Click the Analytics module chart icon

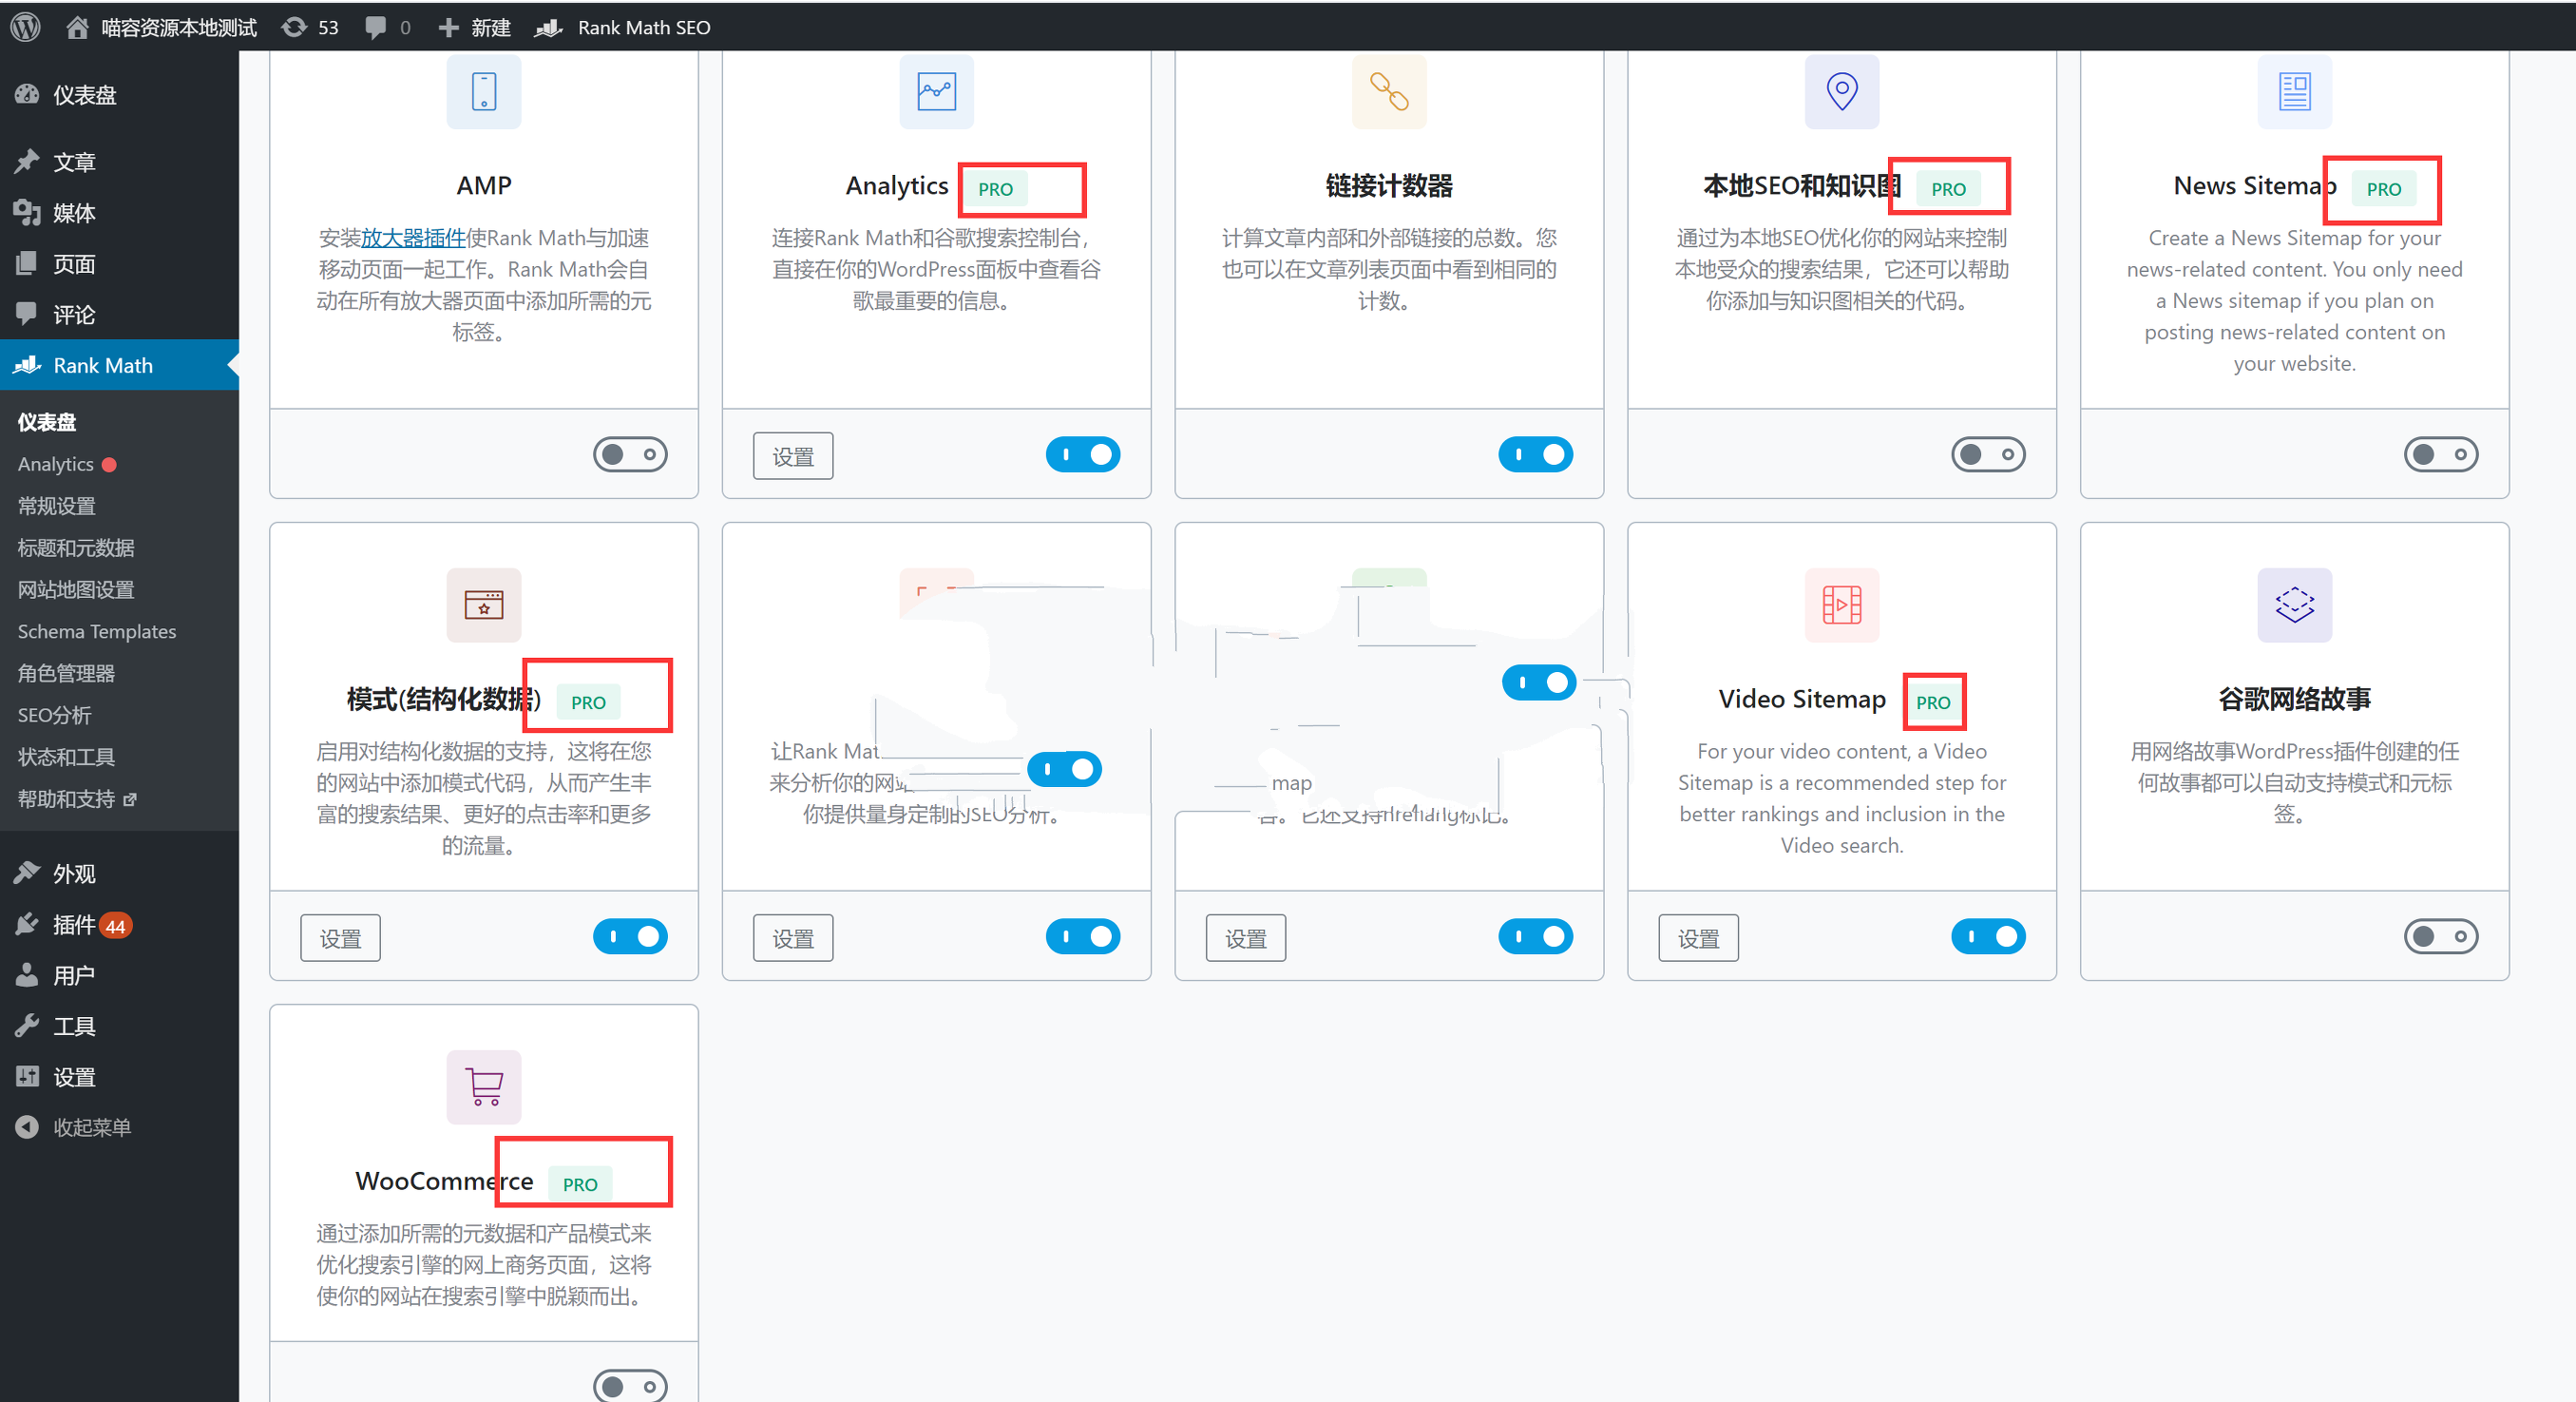click(936, 92)
